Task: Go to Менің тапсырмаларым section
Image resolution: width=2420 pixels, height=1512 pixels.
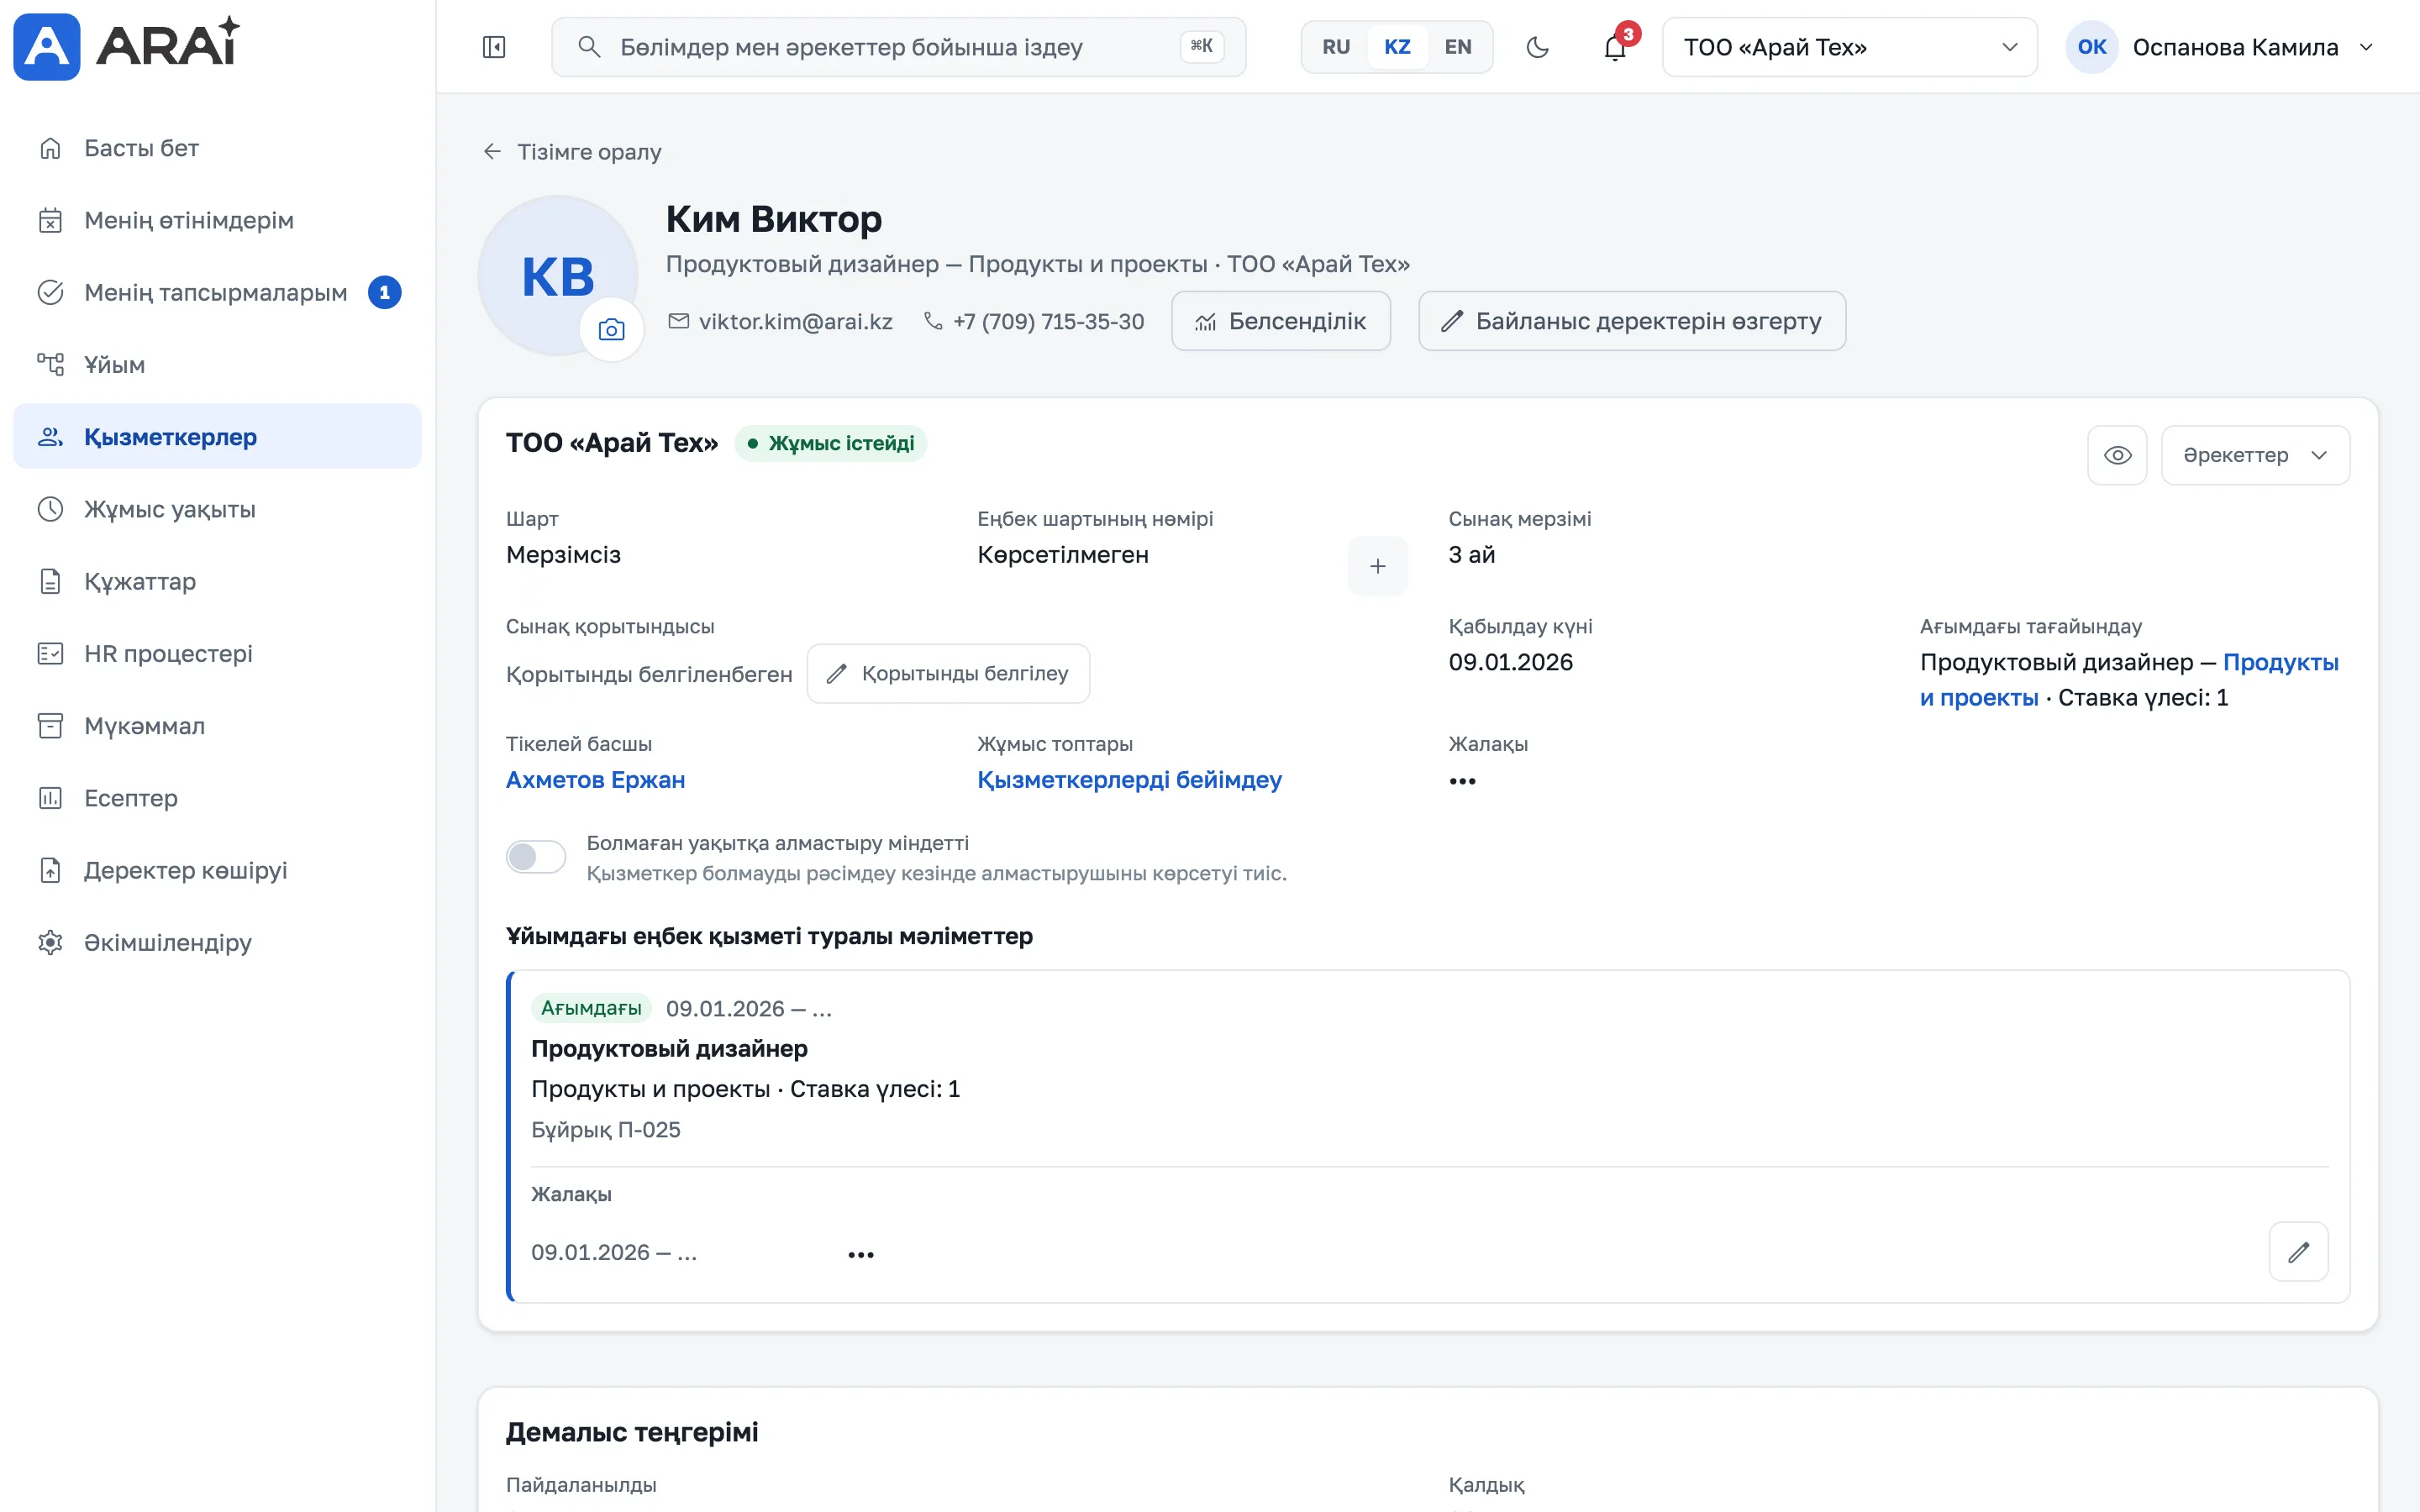Action: coord(217,292)
